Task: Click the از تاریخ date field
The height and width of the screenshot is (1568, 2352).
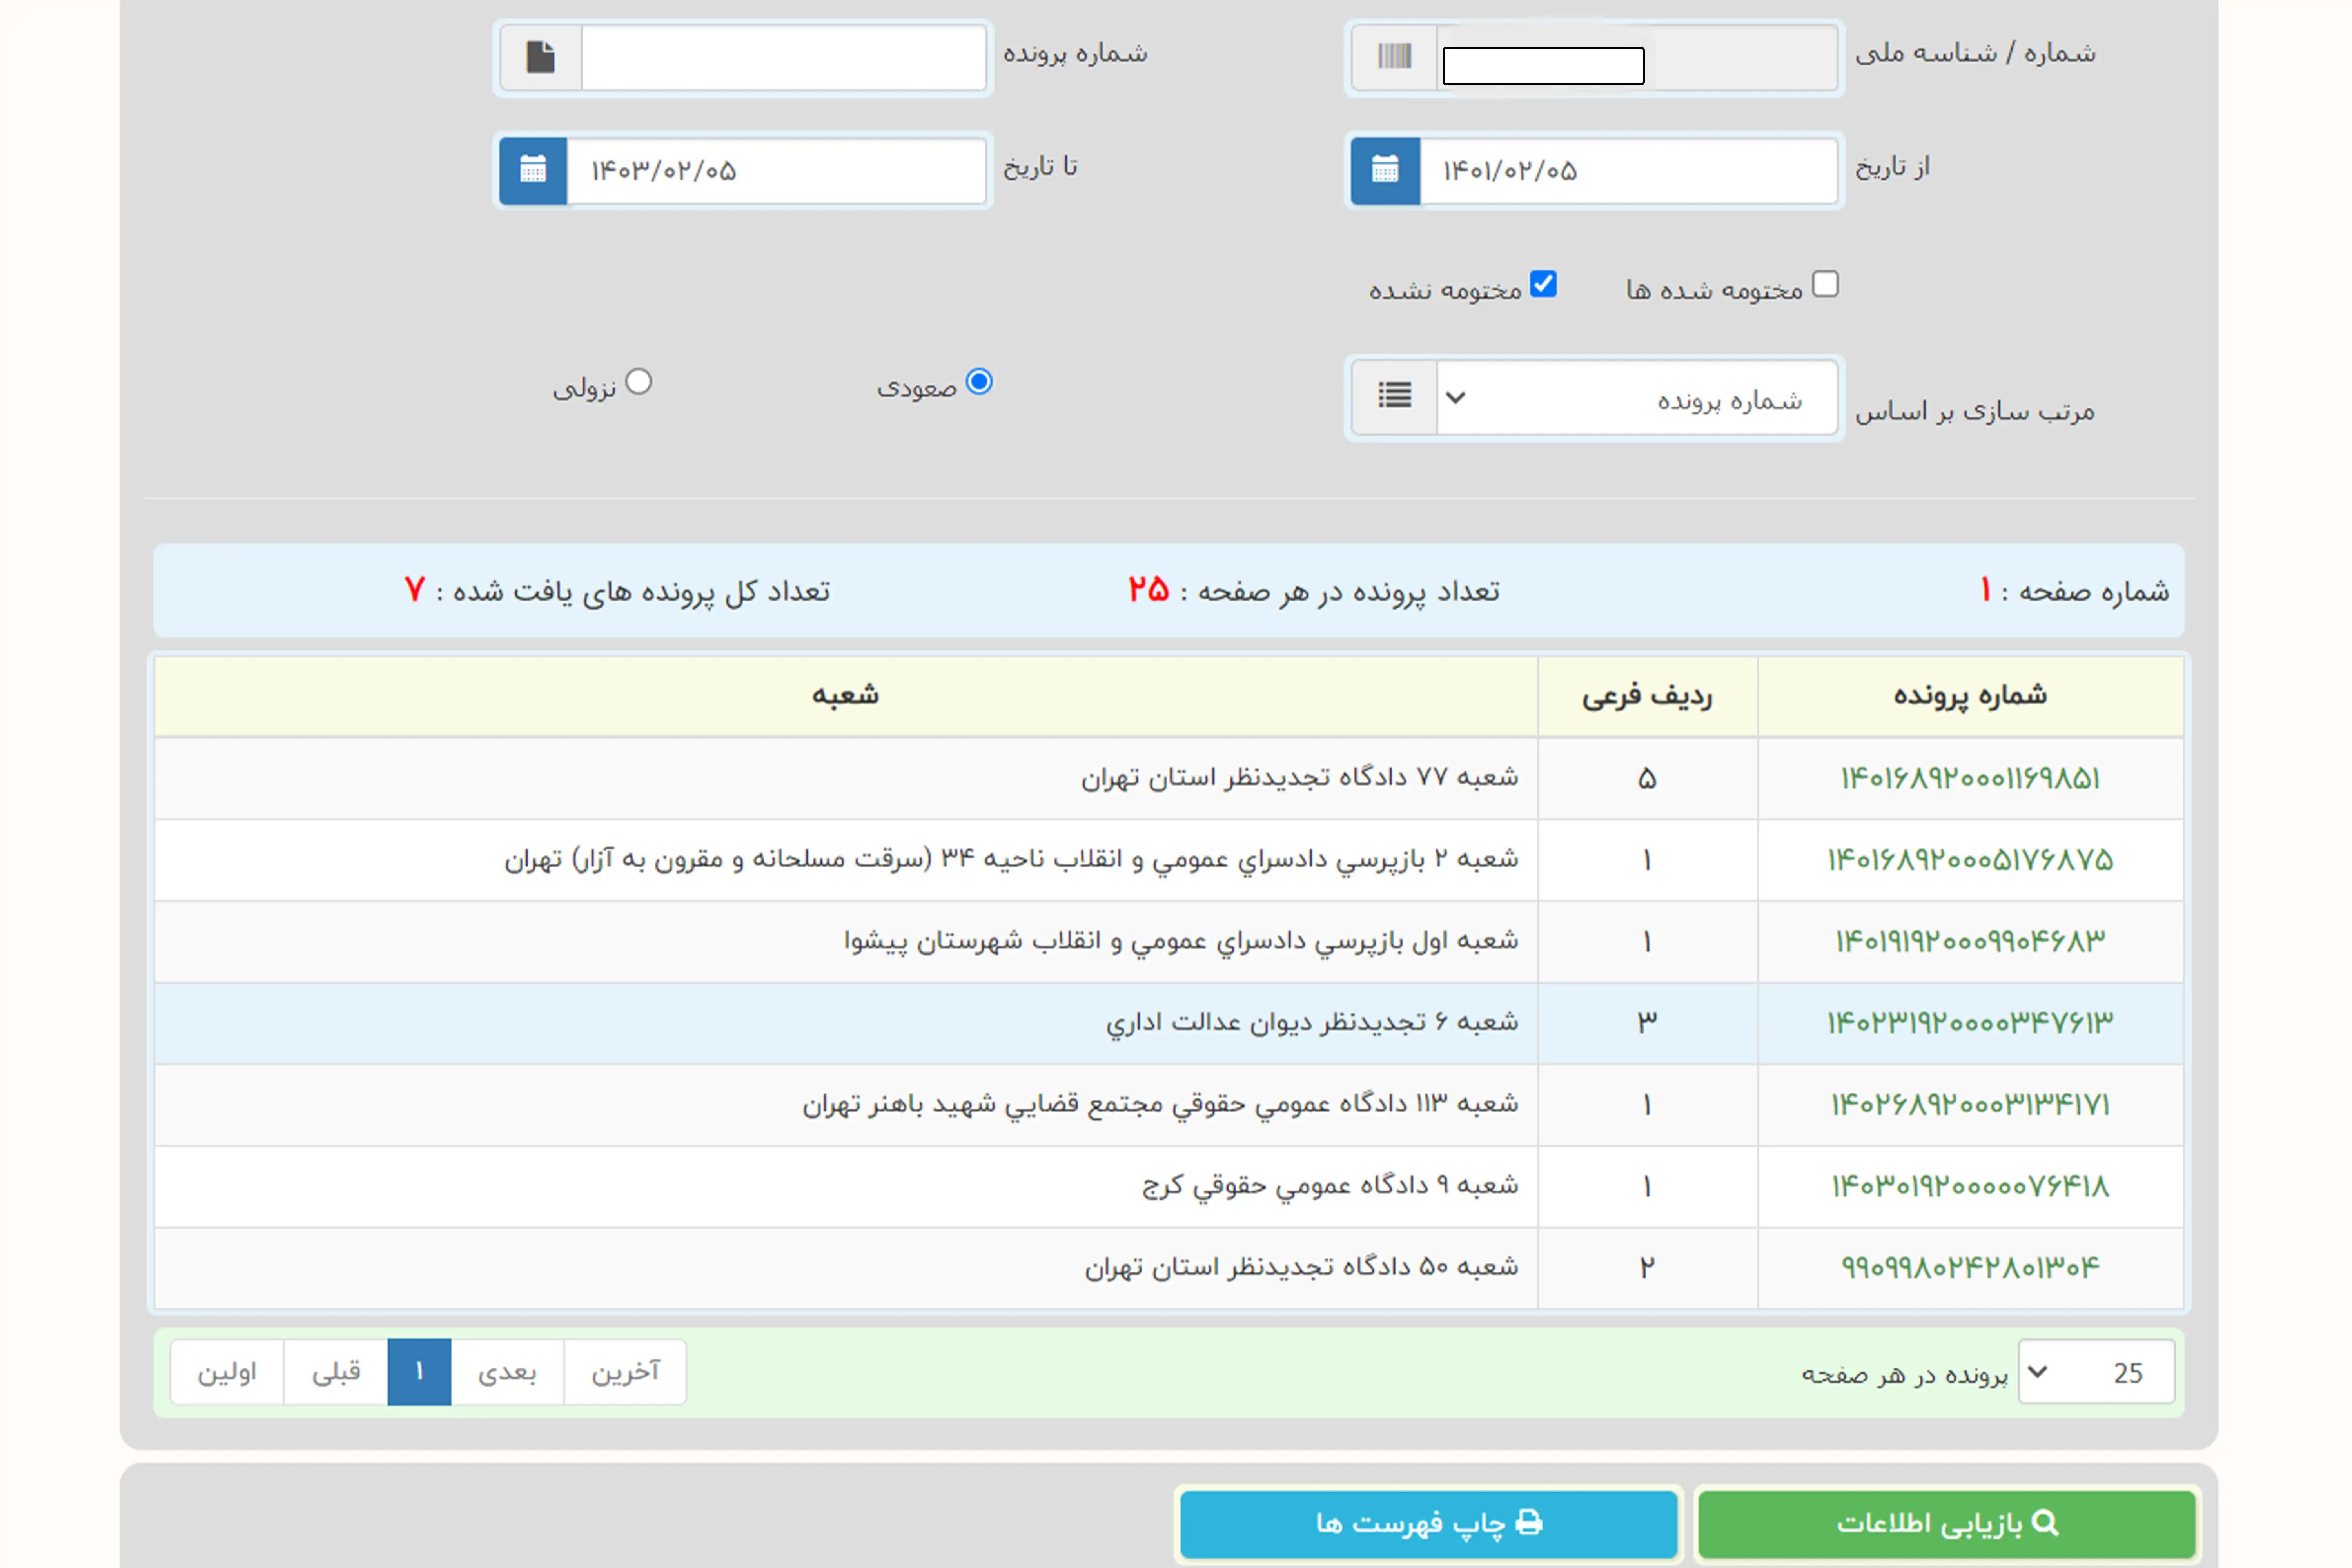Action: 1629,171
